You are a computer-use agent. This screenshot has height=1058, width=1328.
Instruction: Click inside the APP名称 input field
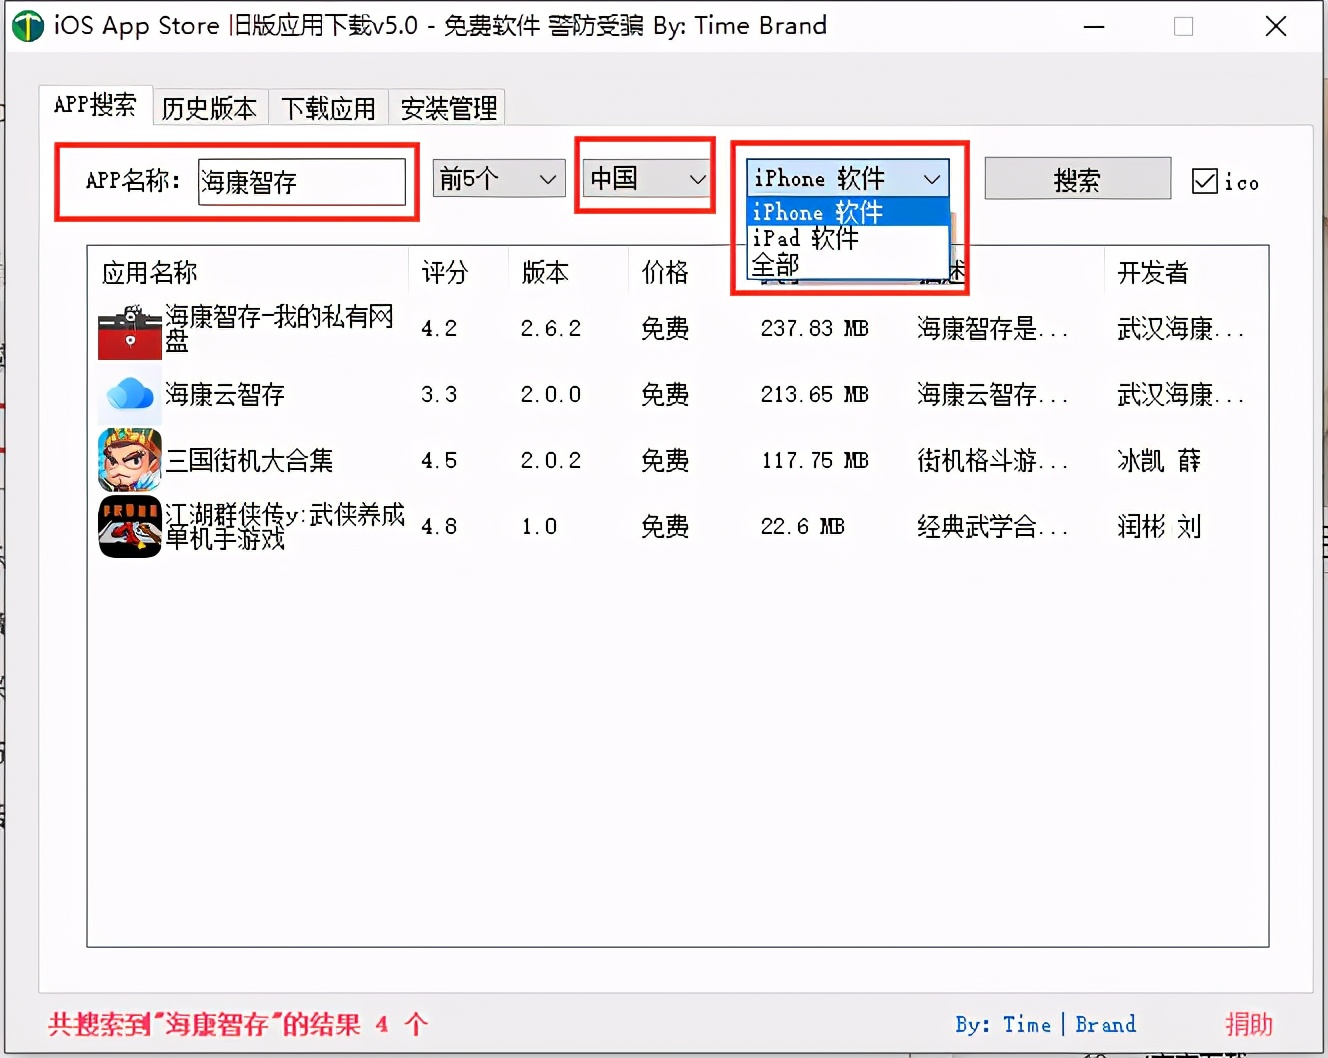point(302,182)
